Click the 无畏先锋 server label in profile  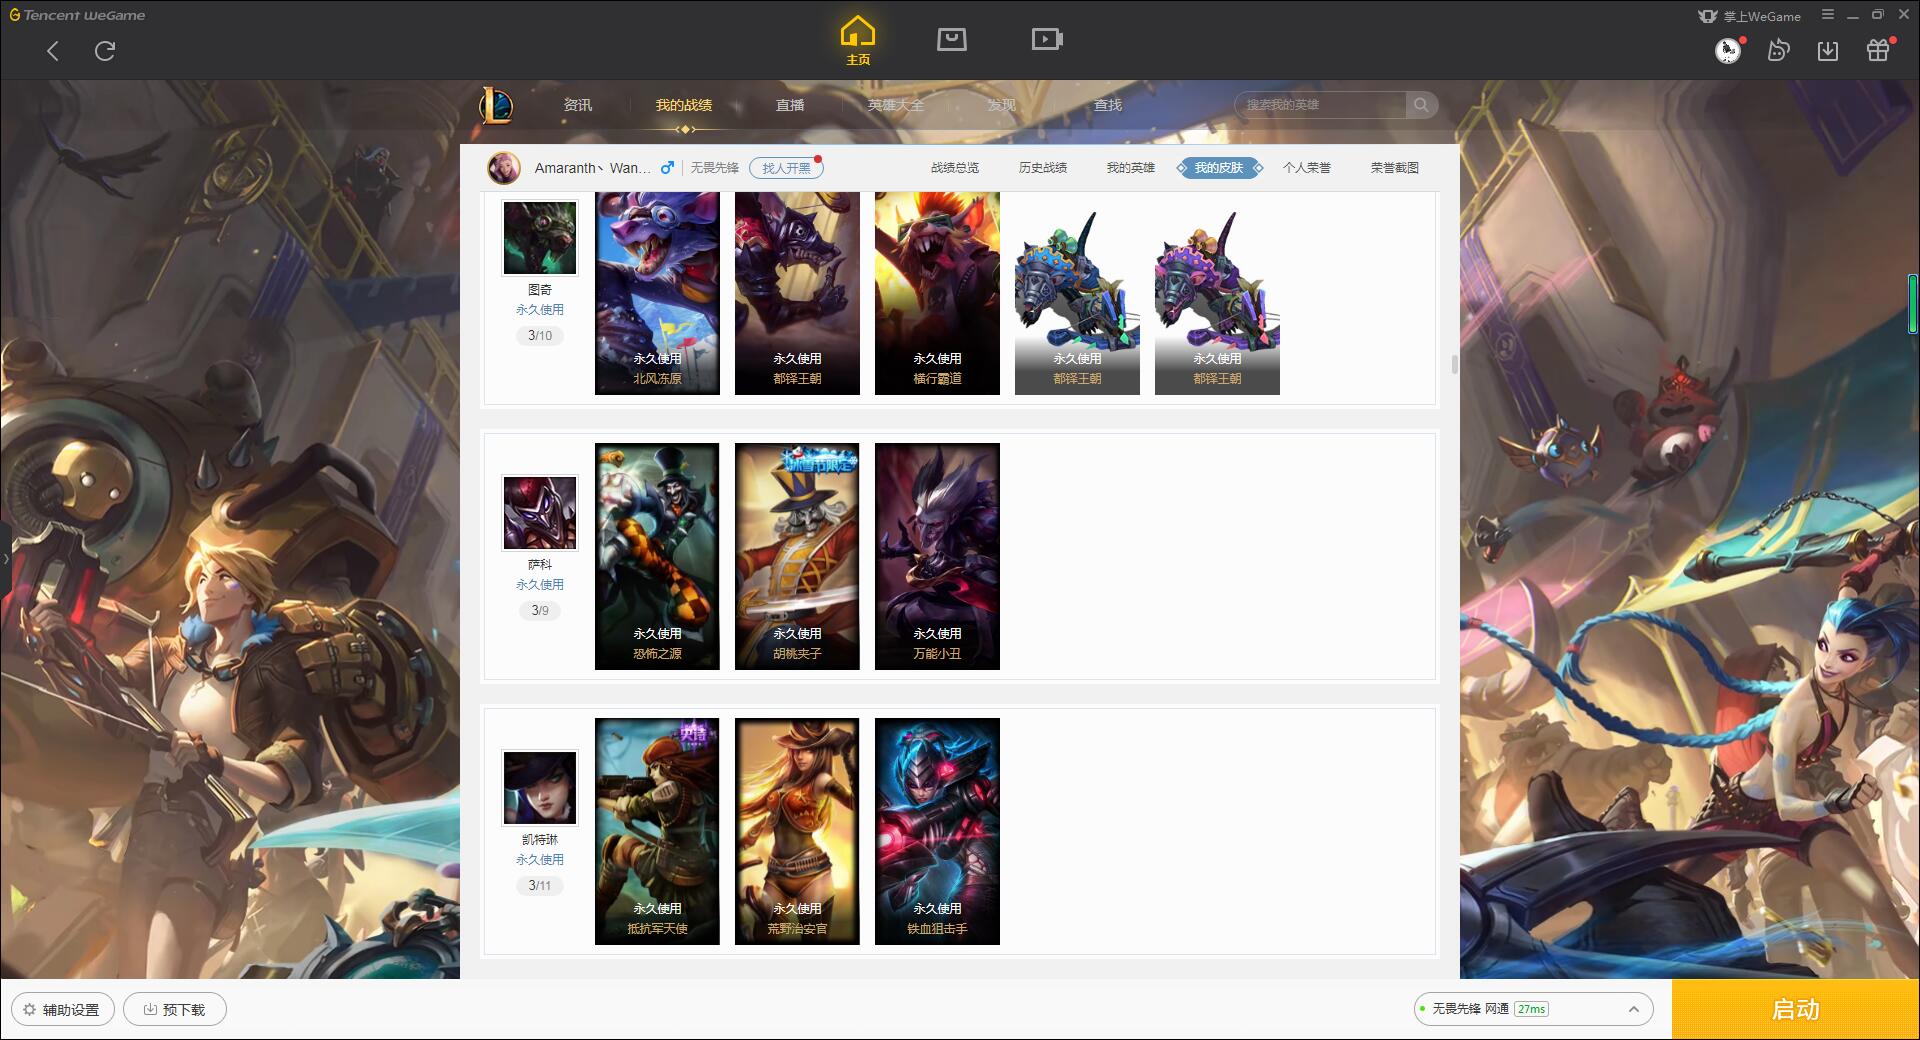(714, 168)
